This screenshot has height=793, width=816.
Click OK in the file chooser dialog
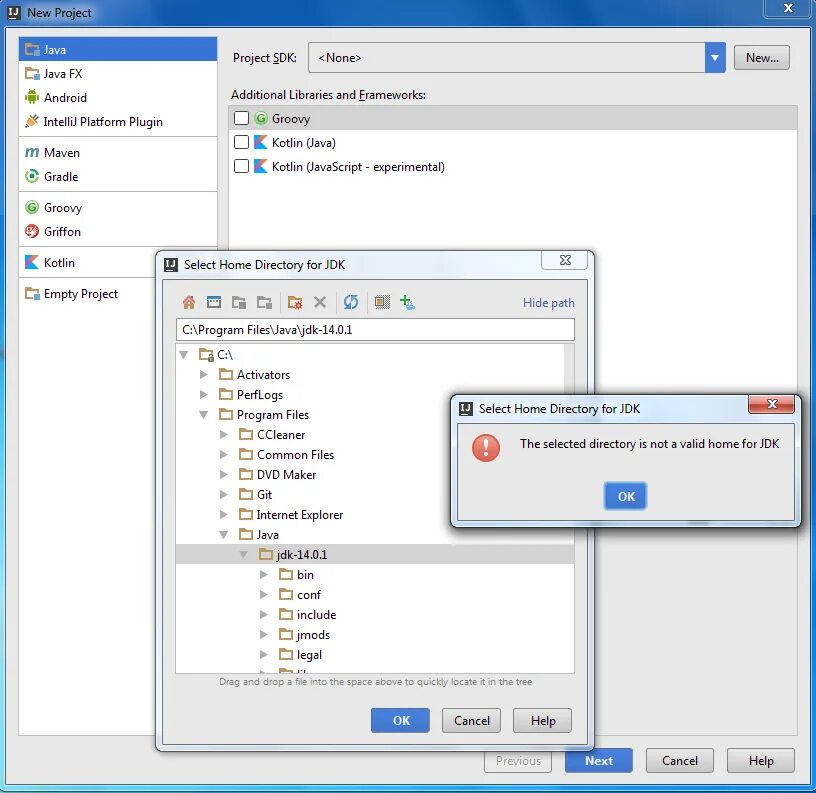[400, 720]
